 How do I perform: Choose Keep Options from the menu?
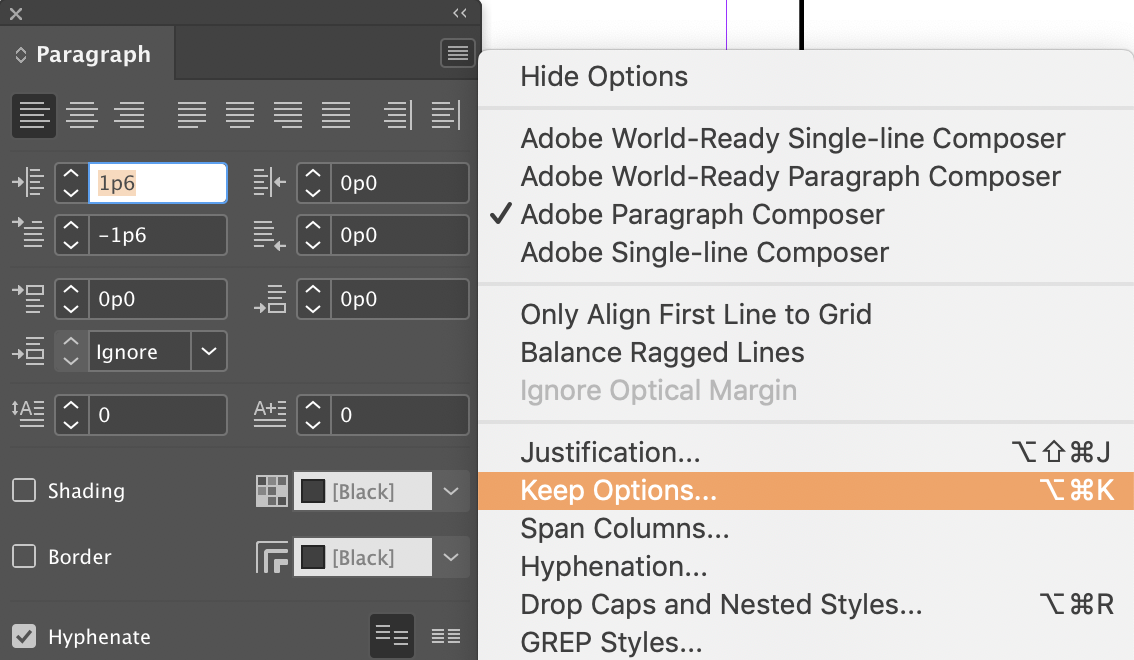pyautogui.click(x=618, y=491)
